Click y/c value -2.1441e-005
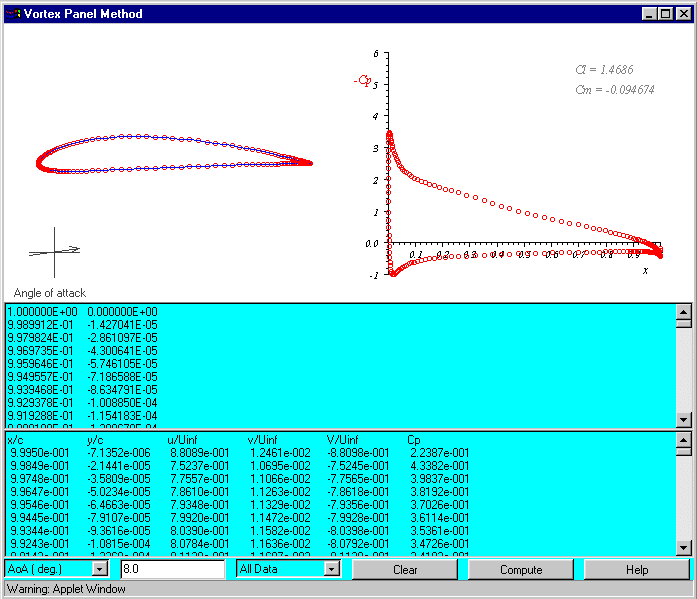 point(119,466)
